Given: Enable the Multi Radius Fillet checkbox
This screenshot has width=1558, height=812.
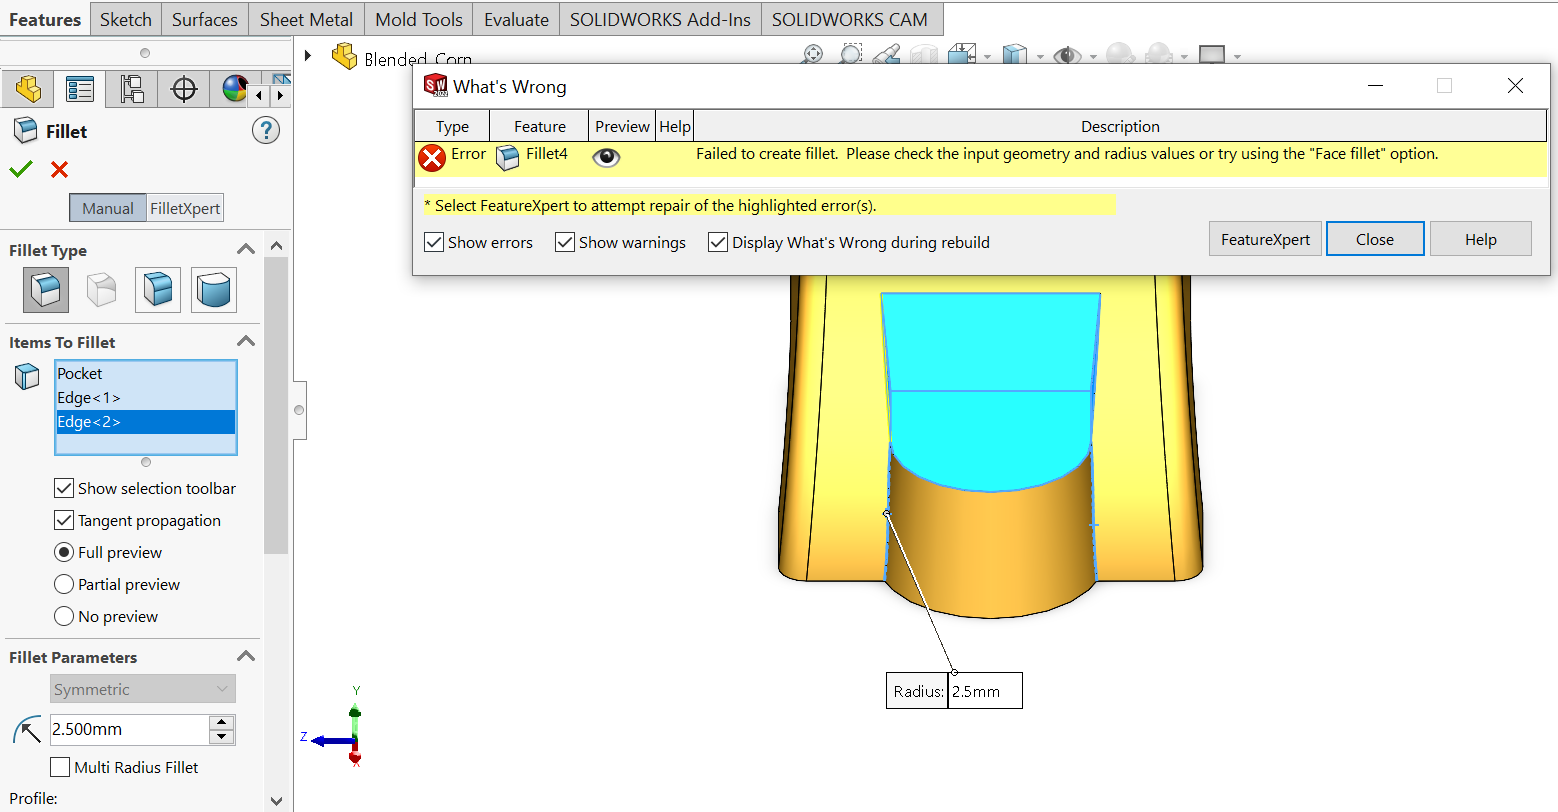Looking at the screenshot, I should click(60, 767).
